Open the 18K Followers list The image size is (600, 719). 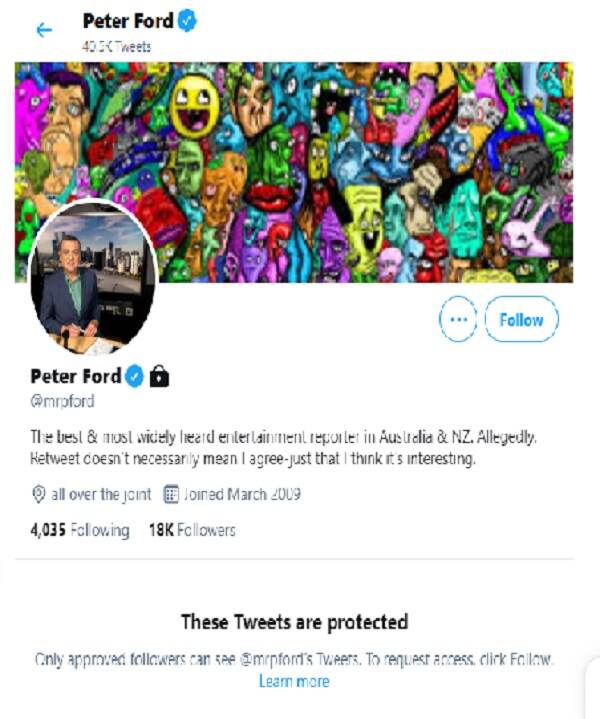pos(192,530)
